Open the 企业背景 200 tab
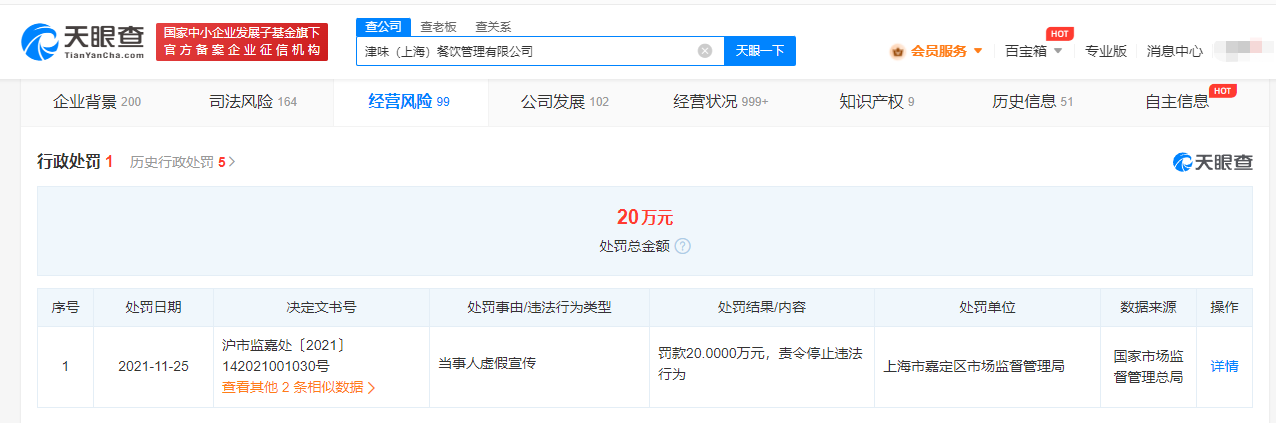 pos(97,102)
